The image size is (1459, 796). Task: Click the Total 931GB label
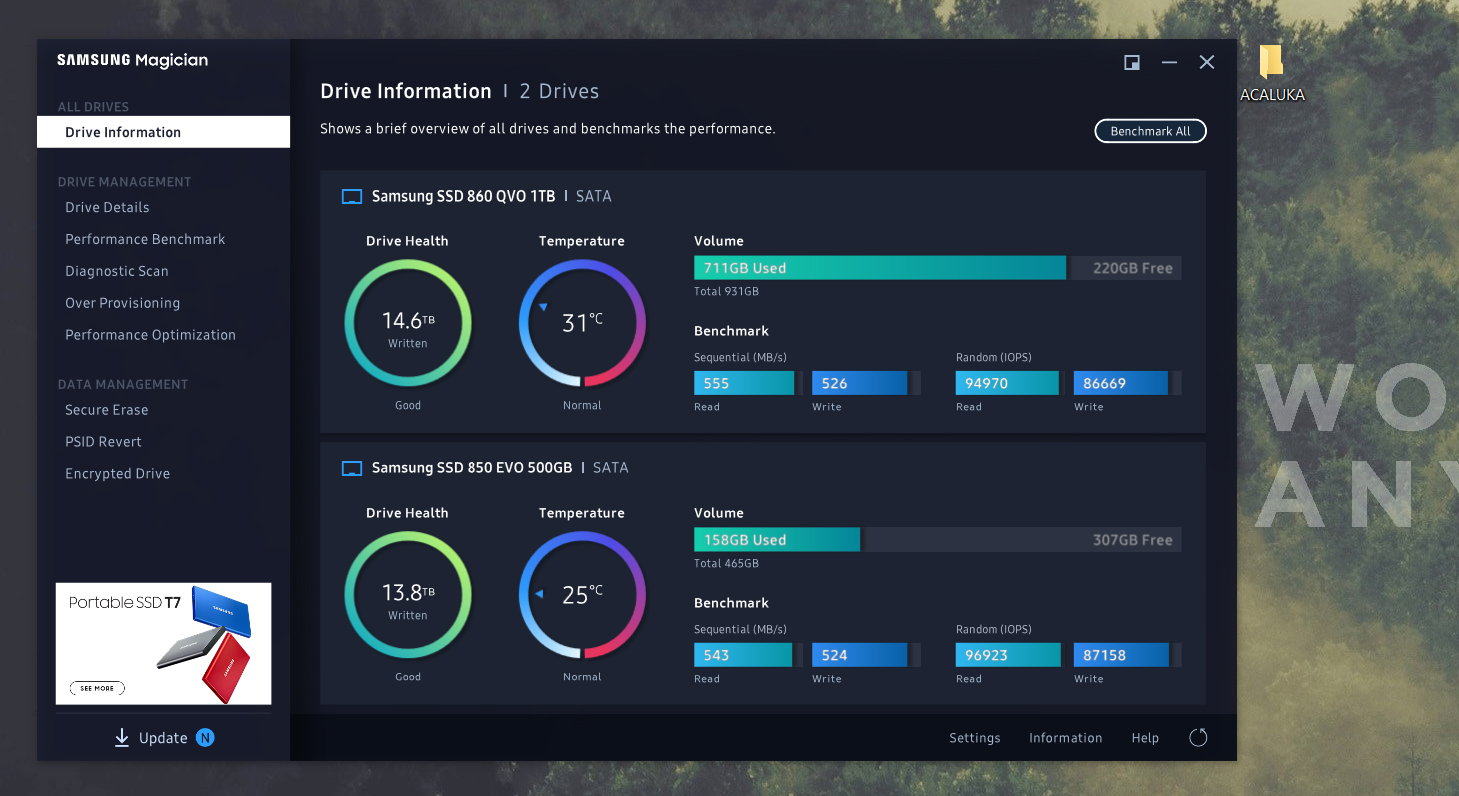coord(726,292)
